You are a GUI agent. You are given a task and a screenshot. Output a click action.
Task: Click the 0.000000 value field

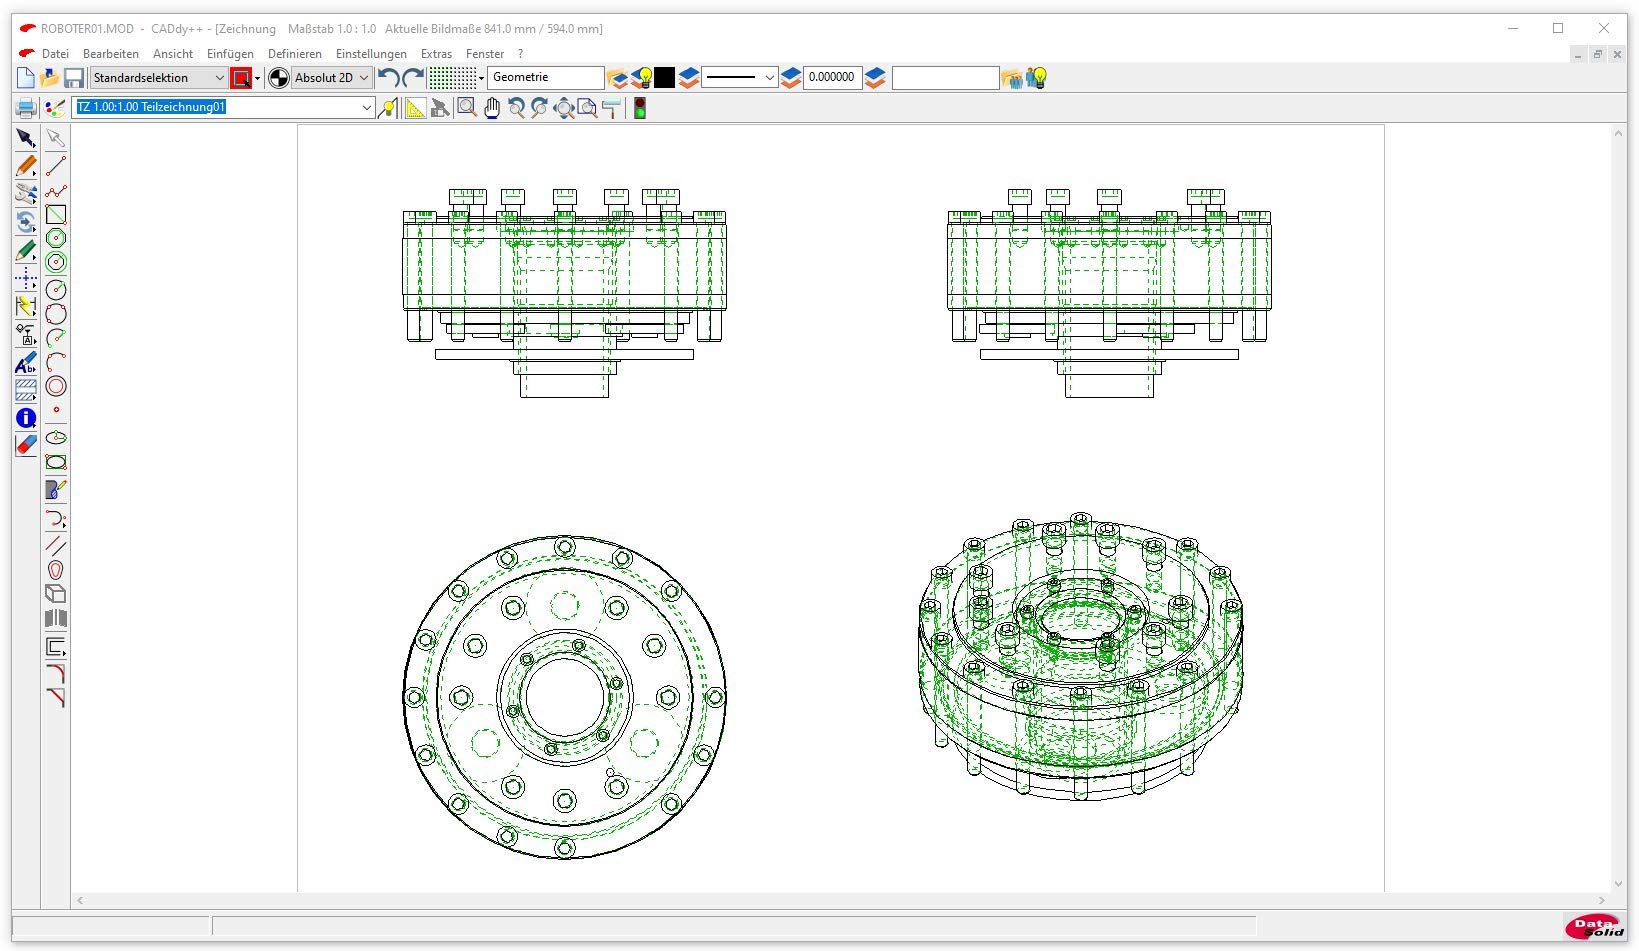pyautogui.click(x=832, y=78)
